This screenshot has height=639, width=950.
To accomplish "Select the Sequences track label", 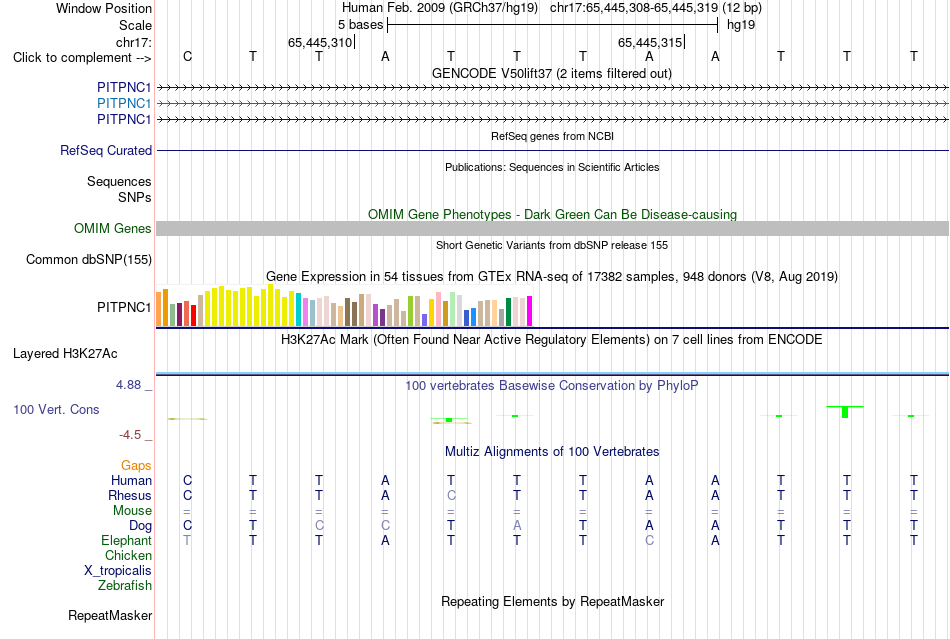I will click(x=119, y=181).
